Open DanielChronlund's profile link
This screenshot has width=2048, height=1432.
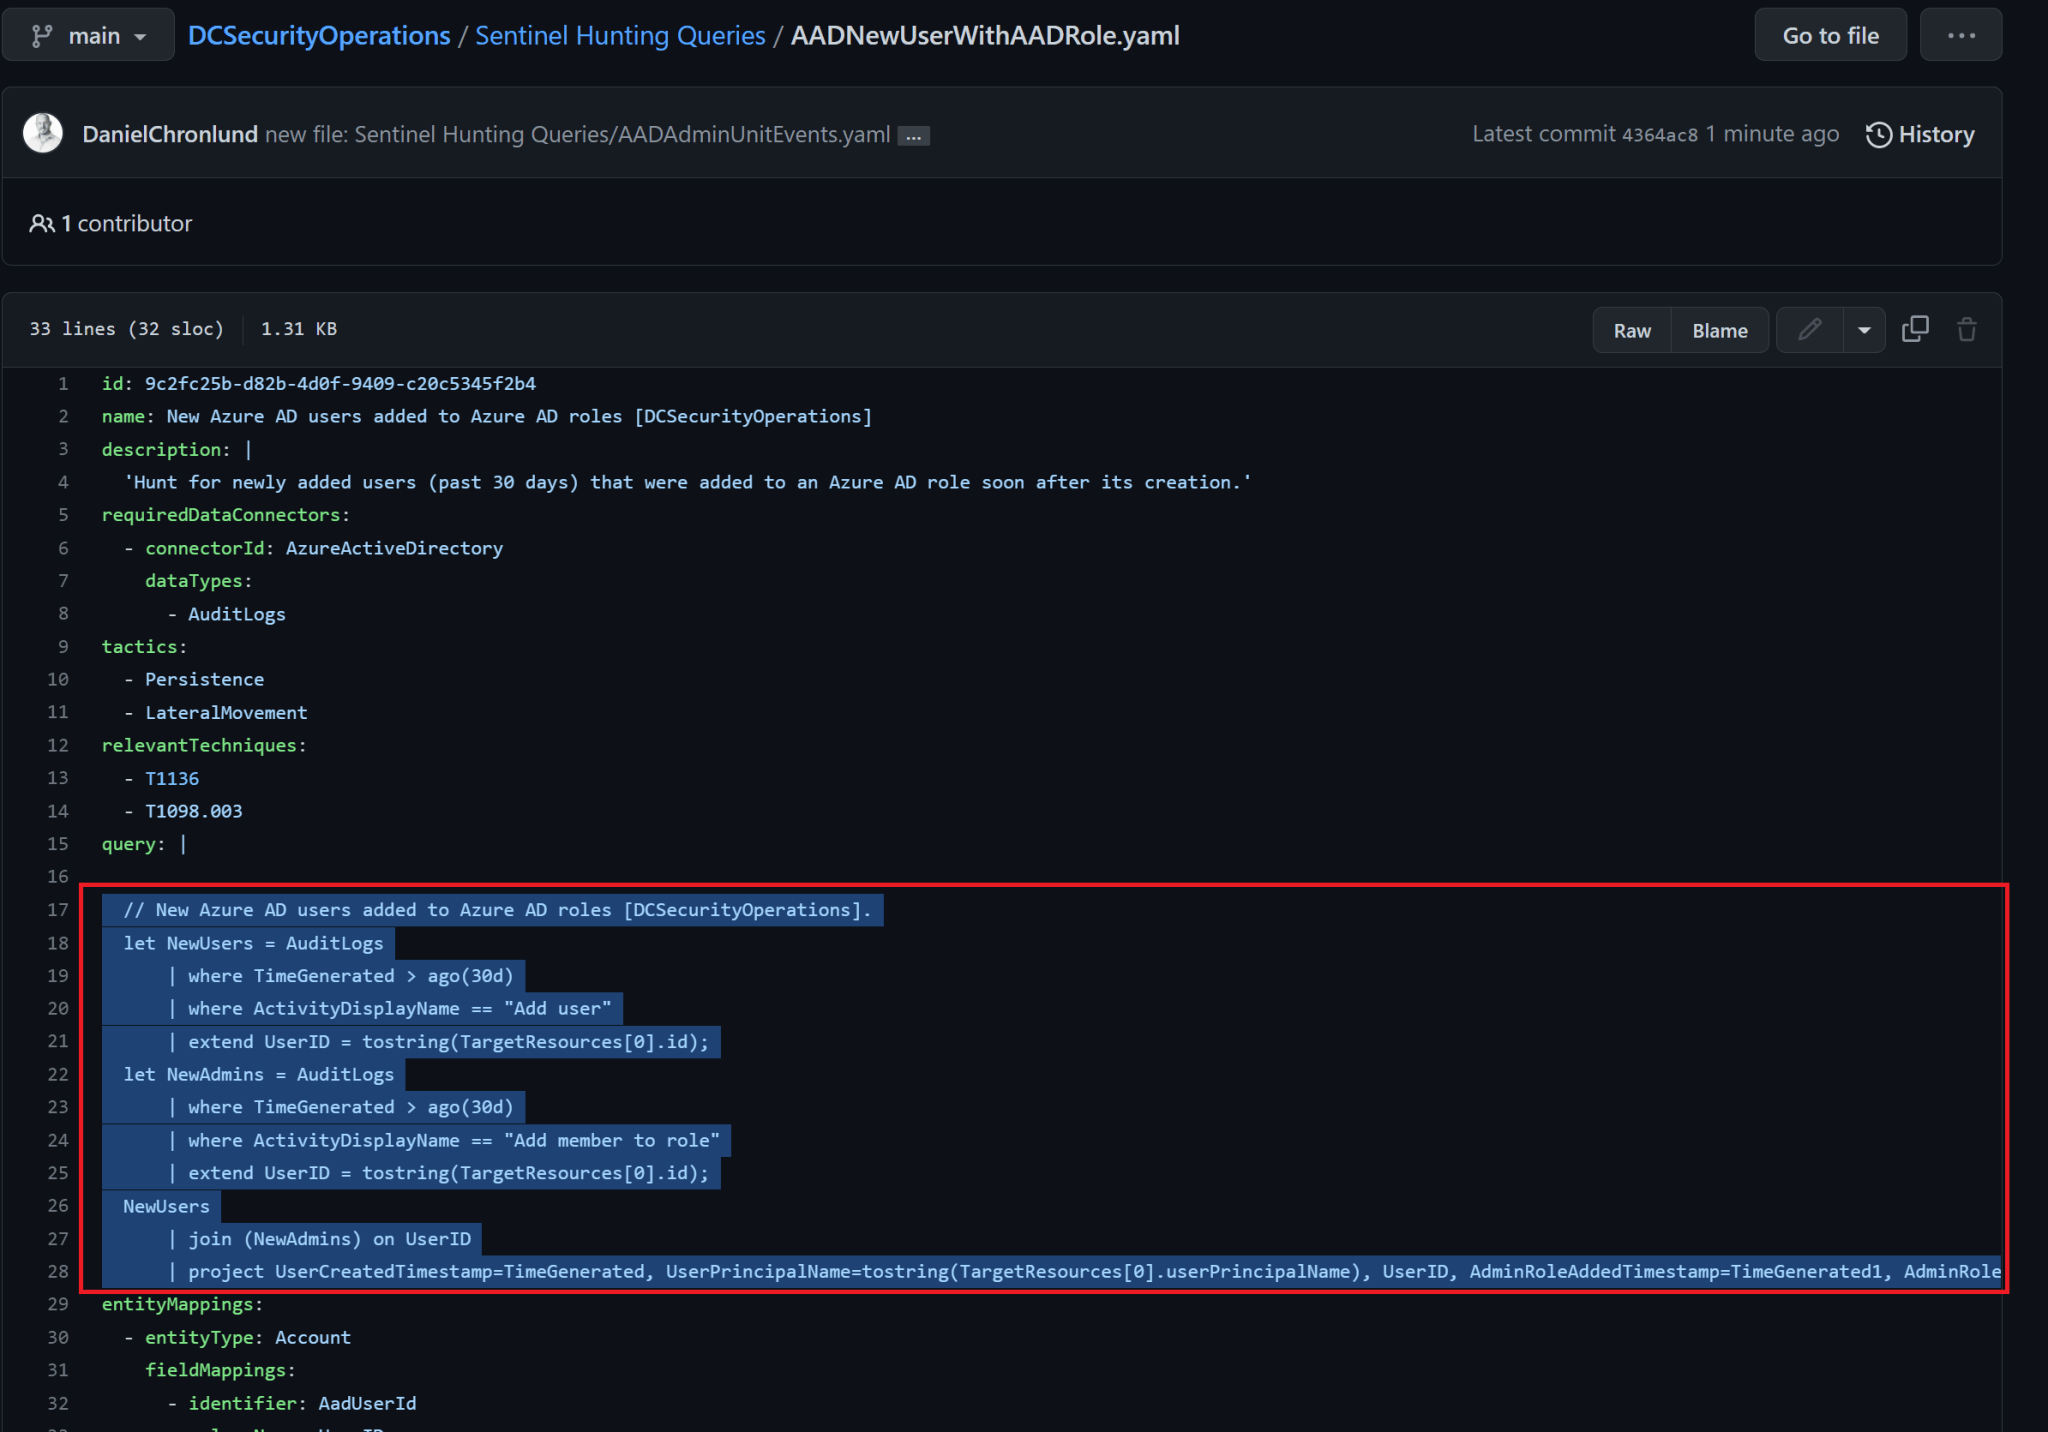tap(170, 133)
